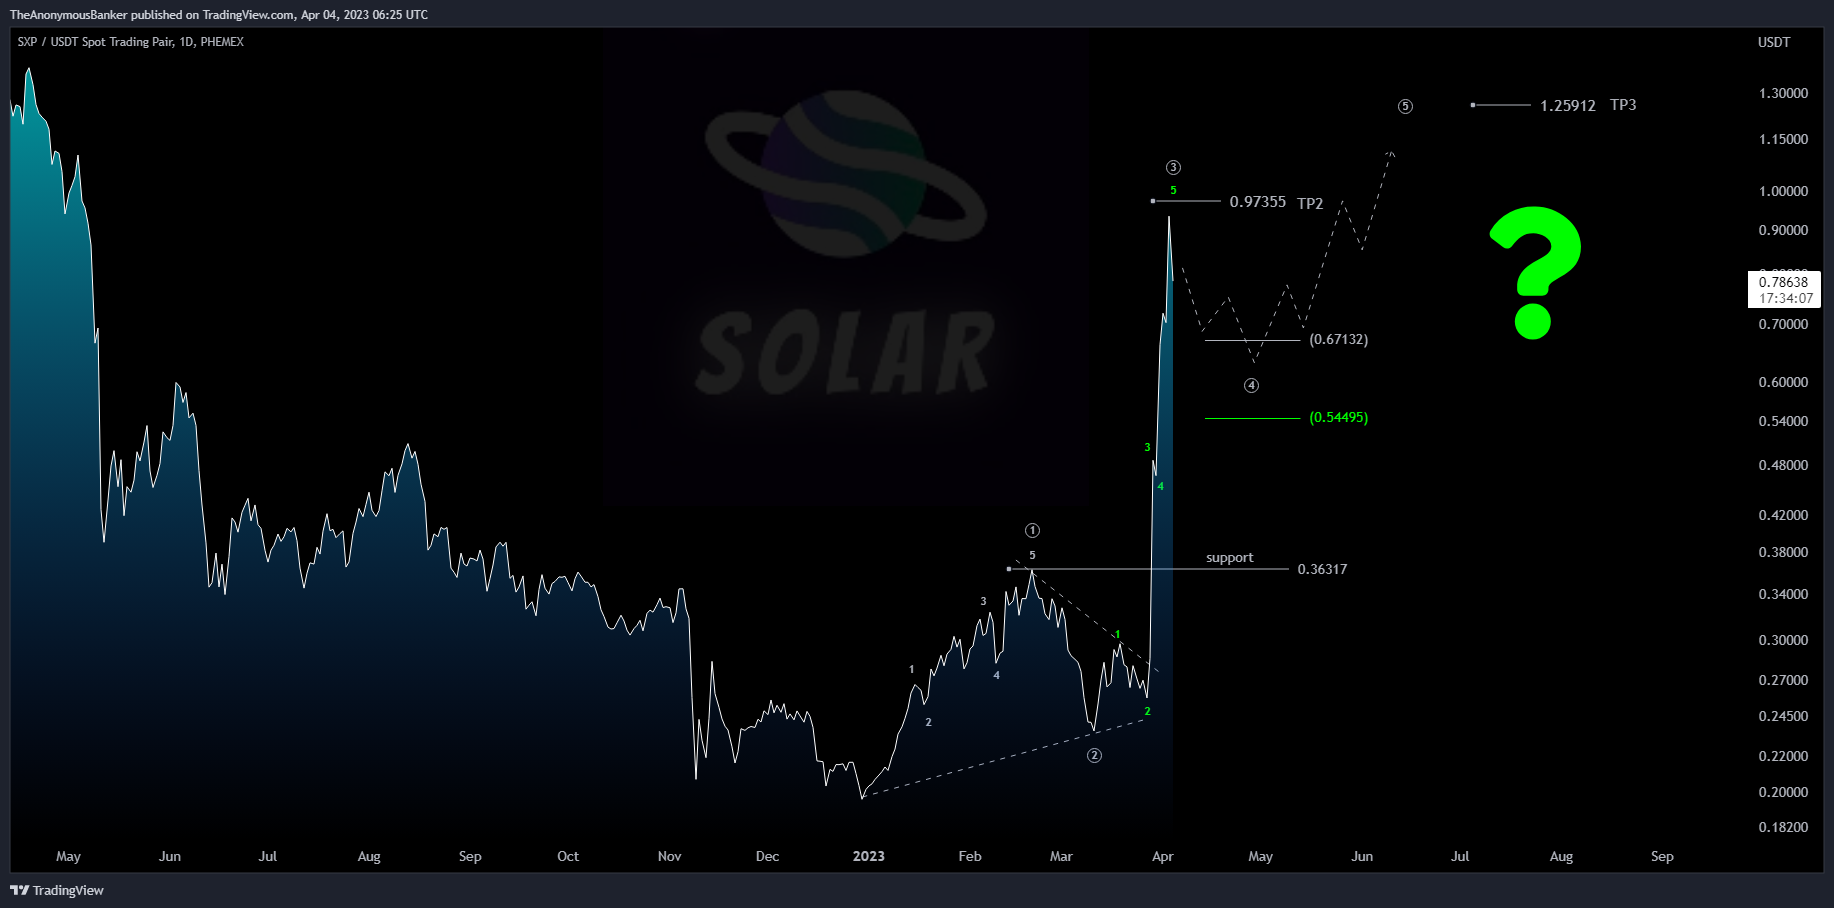This screenshot has width=1834, height=908.
Task: Click the 0.90000 price axis label
Action: click(1784, 230)
